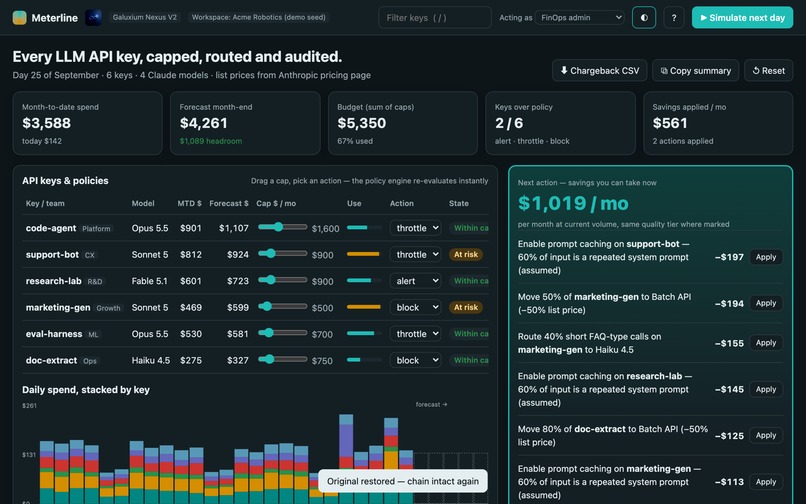Open code-agent action dropdown
The height and width of the screenshot is (504, 806).
tap(415, 228)
